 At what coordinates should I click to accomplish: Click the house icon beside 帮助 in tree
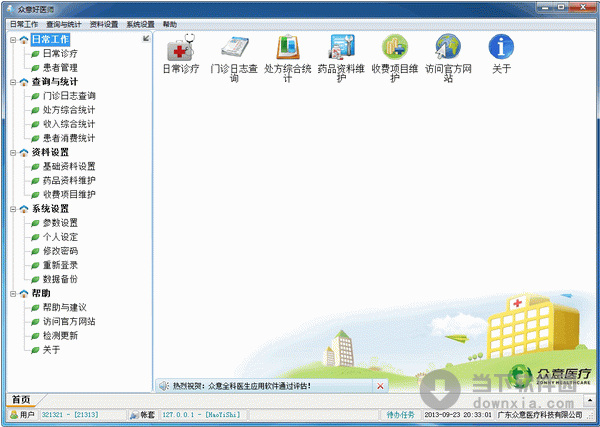point(24,293)
